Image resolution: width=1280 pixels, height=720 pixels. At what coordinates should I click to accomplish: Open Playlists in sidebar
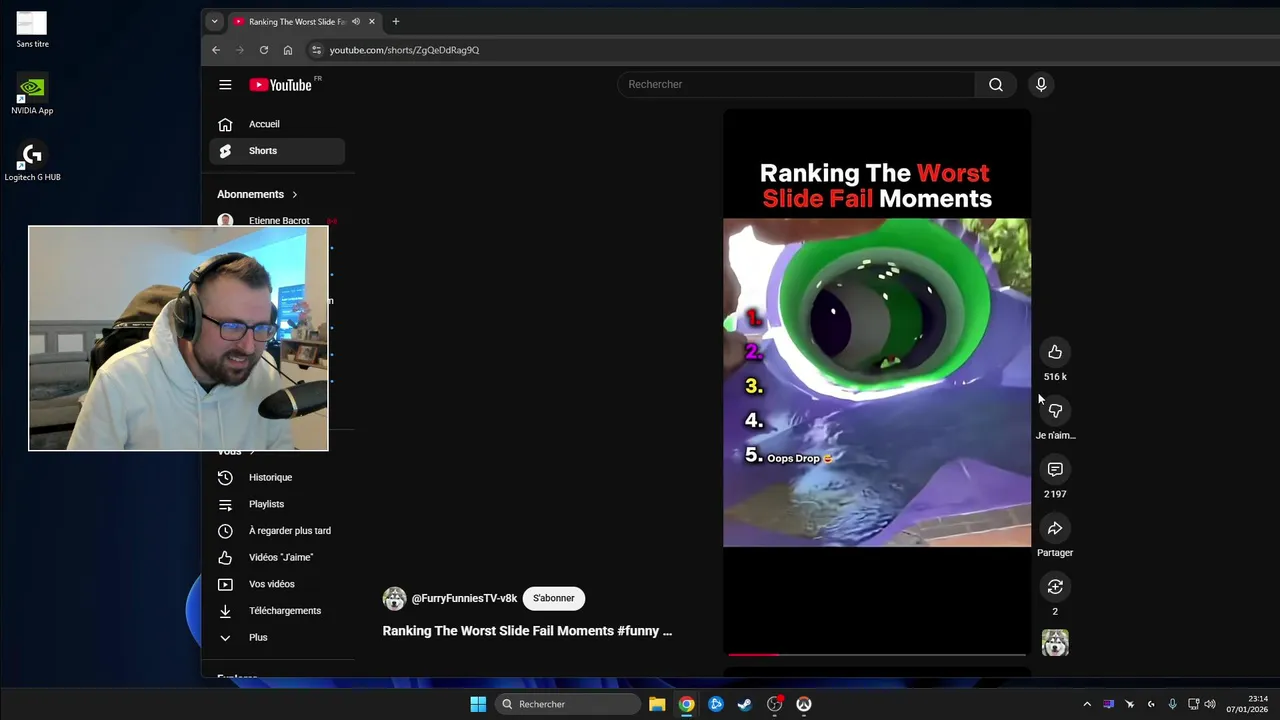(277, 504)
